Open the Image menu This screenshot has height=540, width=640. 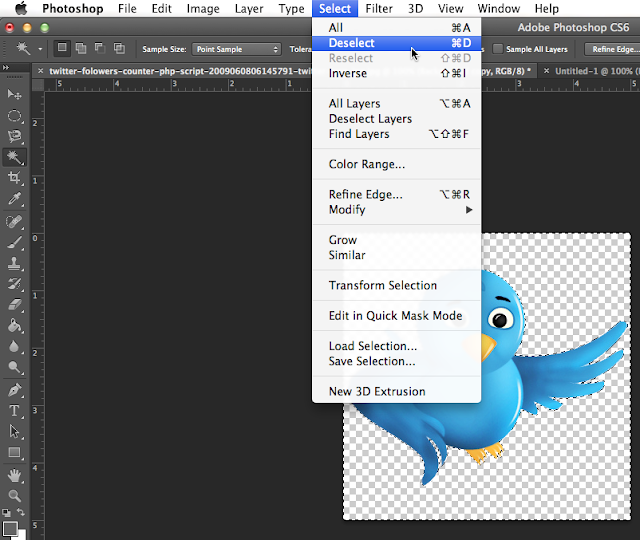203,9
